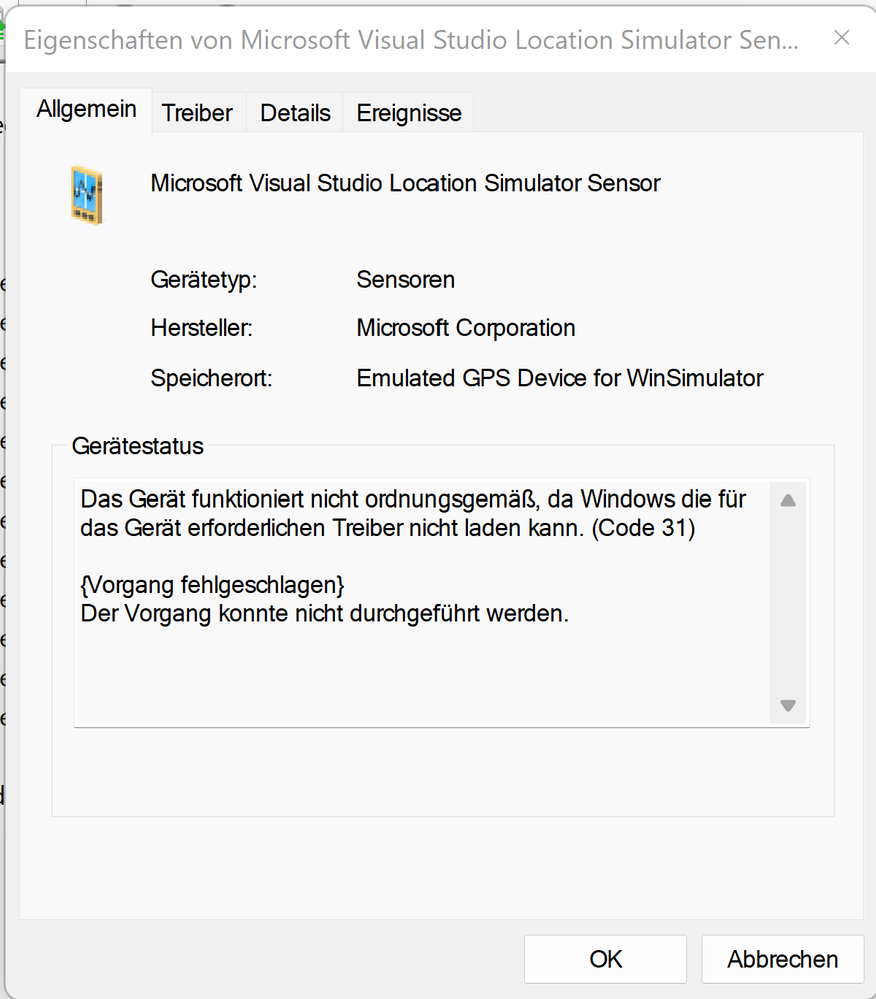This screenshot has height=999, width=876.
Task: Click the Vorgang fehlgeschlagen message line
Action: click(x=212, y=584)
